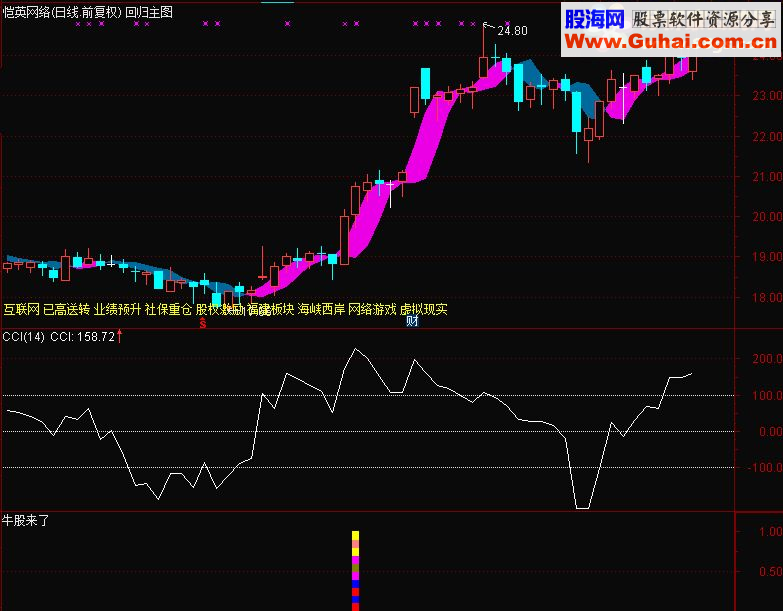This screenshot has width=783, height=611.
Task: Click the 已高送转 tag
Action: 66,309
